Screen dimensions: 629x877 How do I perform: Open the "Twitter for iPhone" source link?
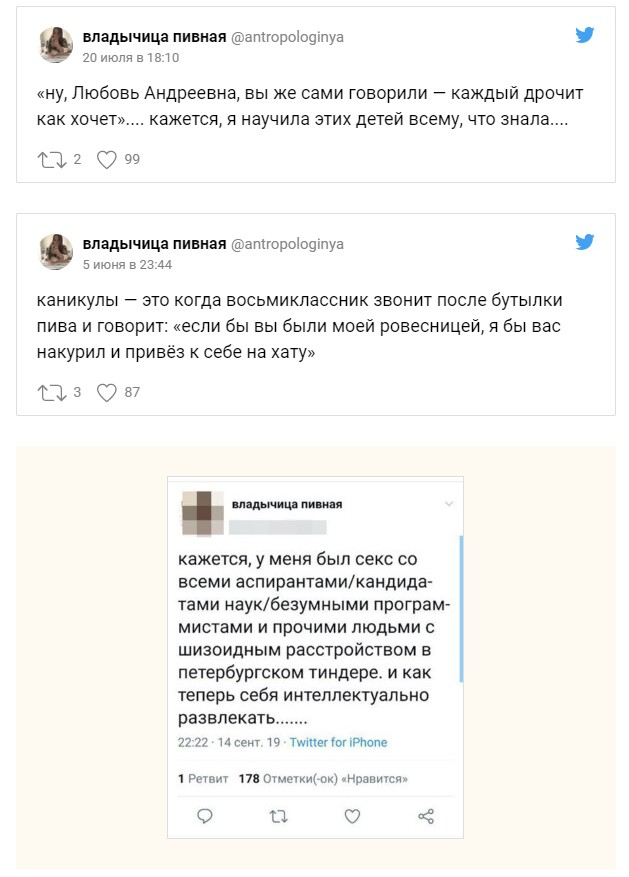340,743
